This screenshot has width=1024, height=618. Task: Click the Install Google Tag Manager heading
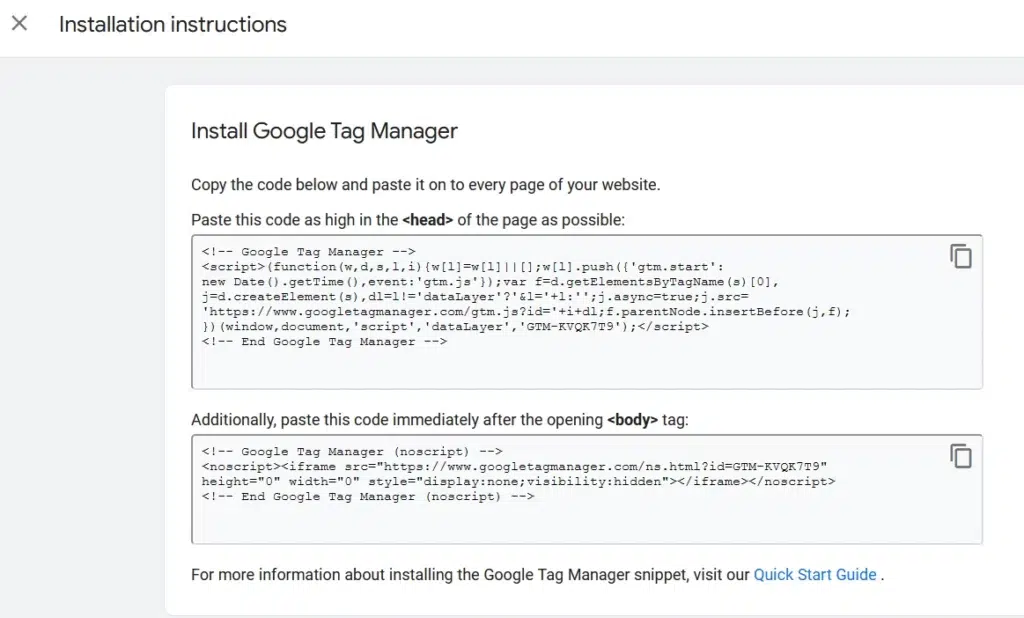tap(324, 131)
